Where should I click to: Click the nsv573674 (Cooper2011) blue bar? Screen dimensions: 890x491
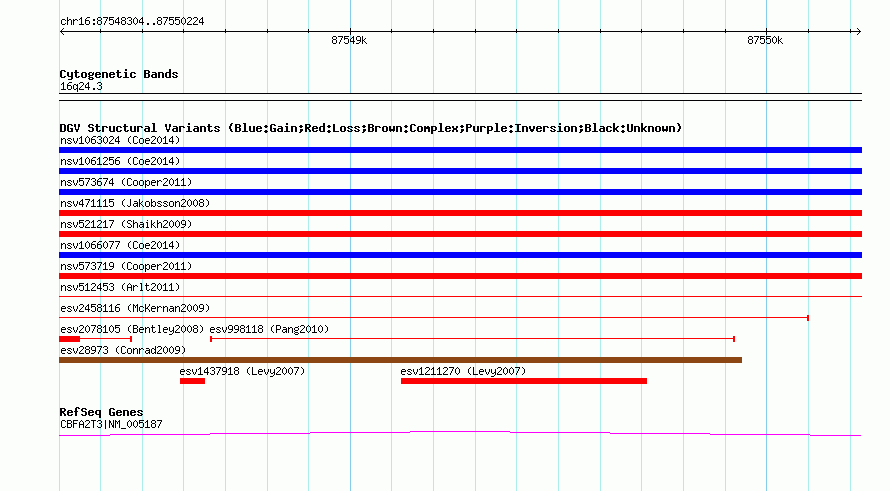(460, 192)
